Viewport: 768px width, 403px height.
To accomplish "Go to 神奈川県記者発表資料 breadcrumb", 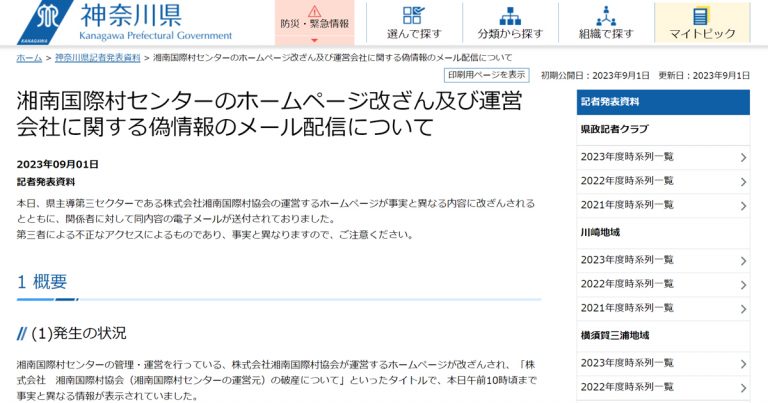I will click(97, 58).
